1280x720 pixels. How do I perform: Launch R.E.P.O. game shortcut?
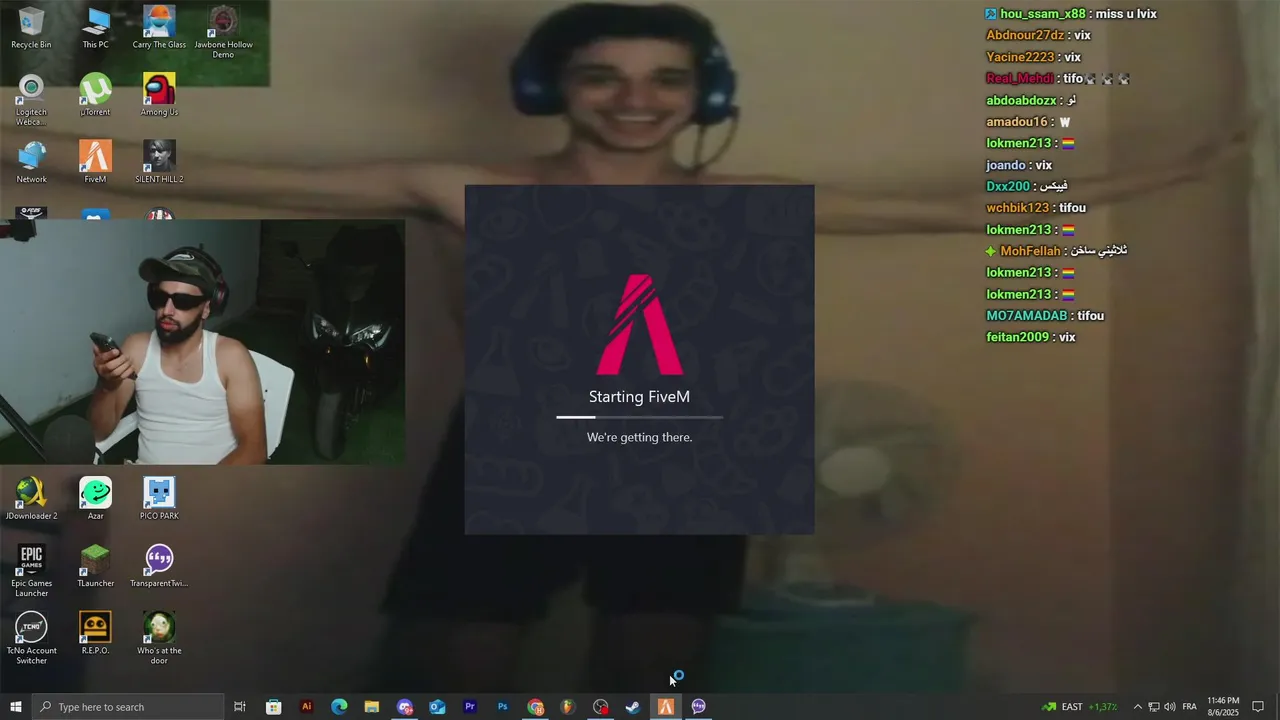click(x=95, y=634)
